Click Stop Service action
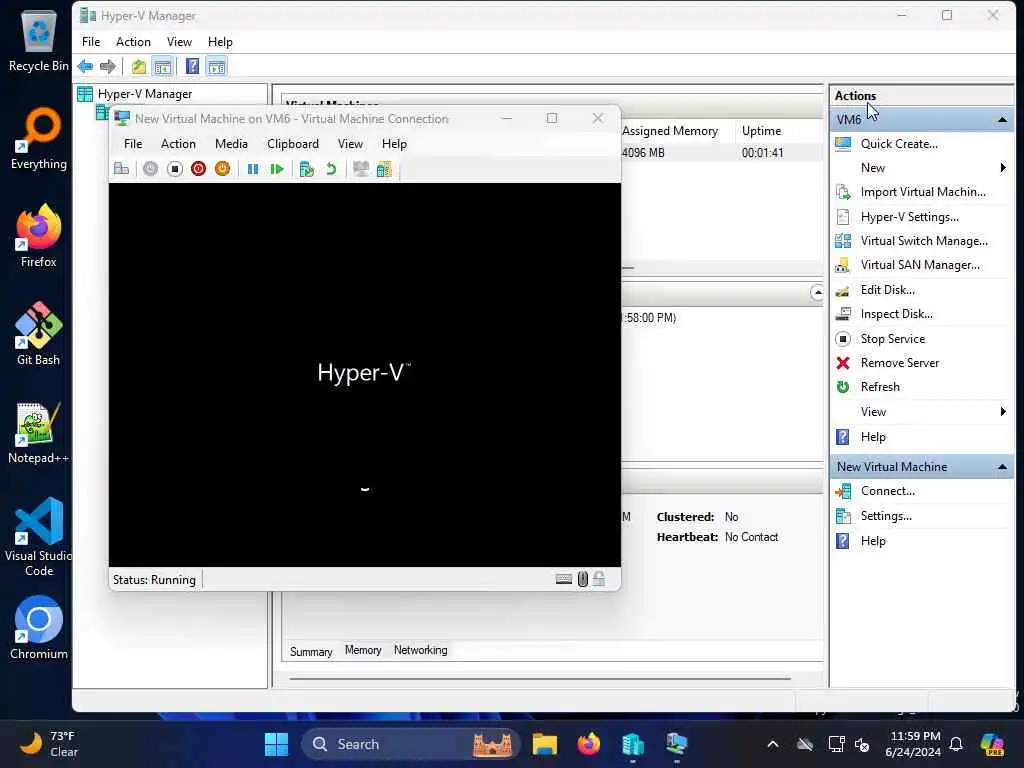This screenshot has width=1024, height=768. [893, 339]
